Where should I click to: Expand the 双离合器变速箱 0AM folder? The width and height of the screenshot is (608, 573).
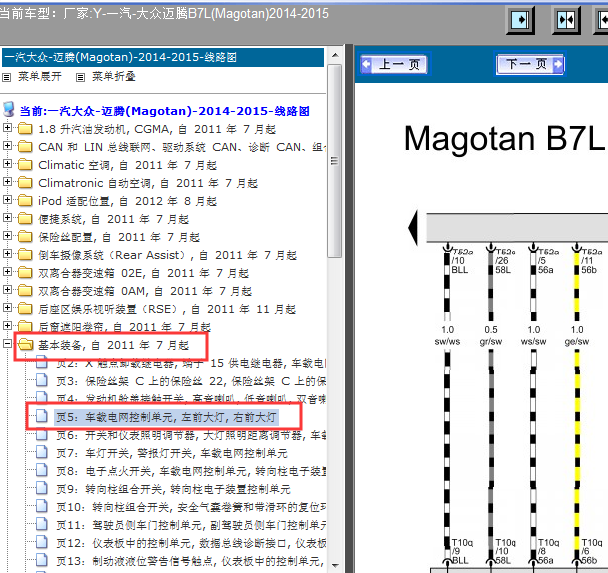tap(7, 290)
